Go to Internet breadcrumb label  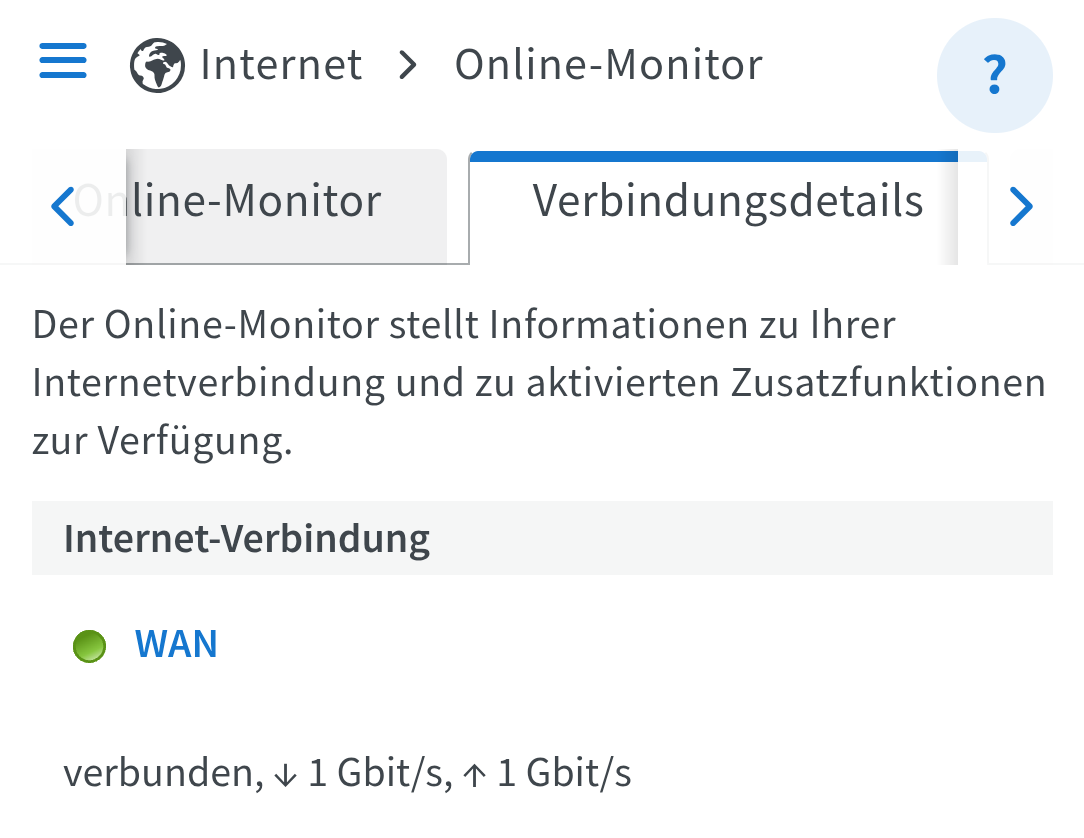click(x=281, y=65)
